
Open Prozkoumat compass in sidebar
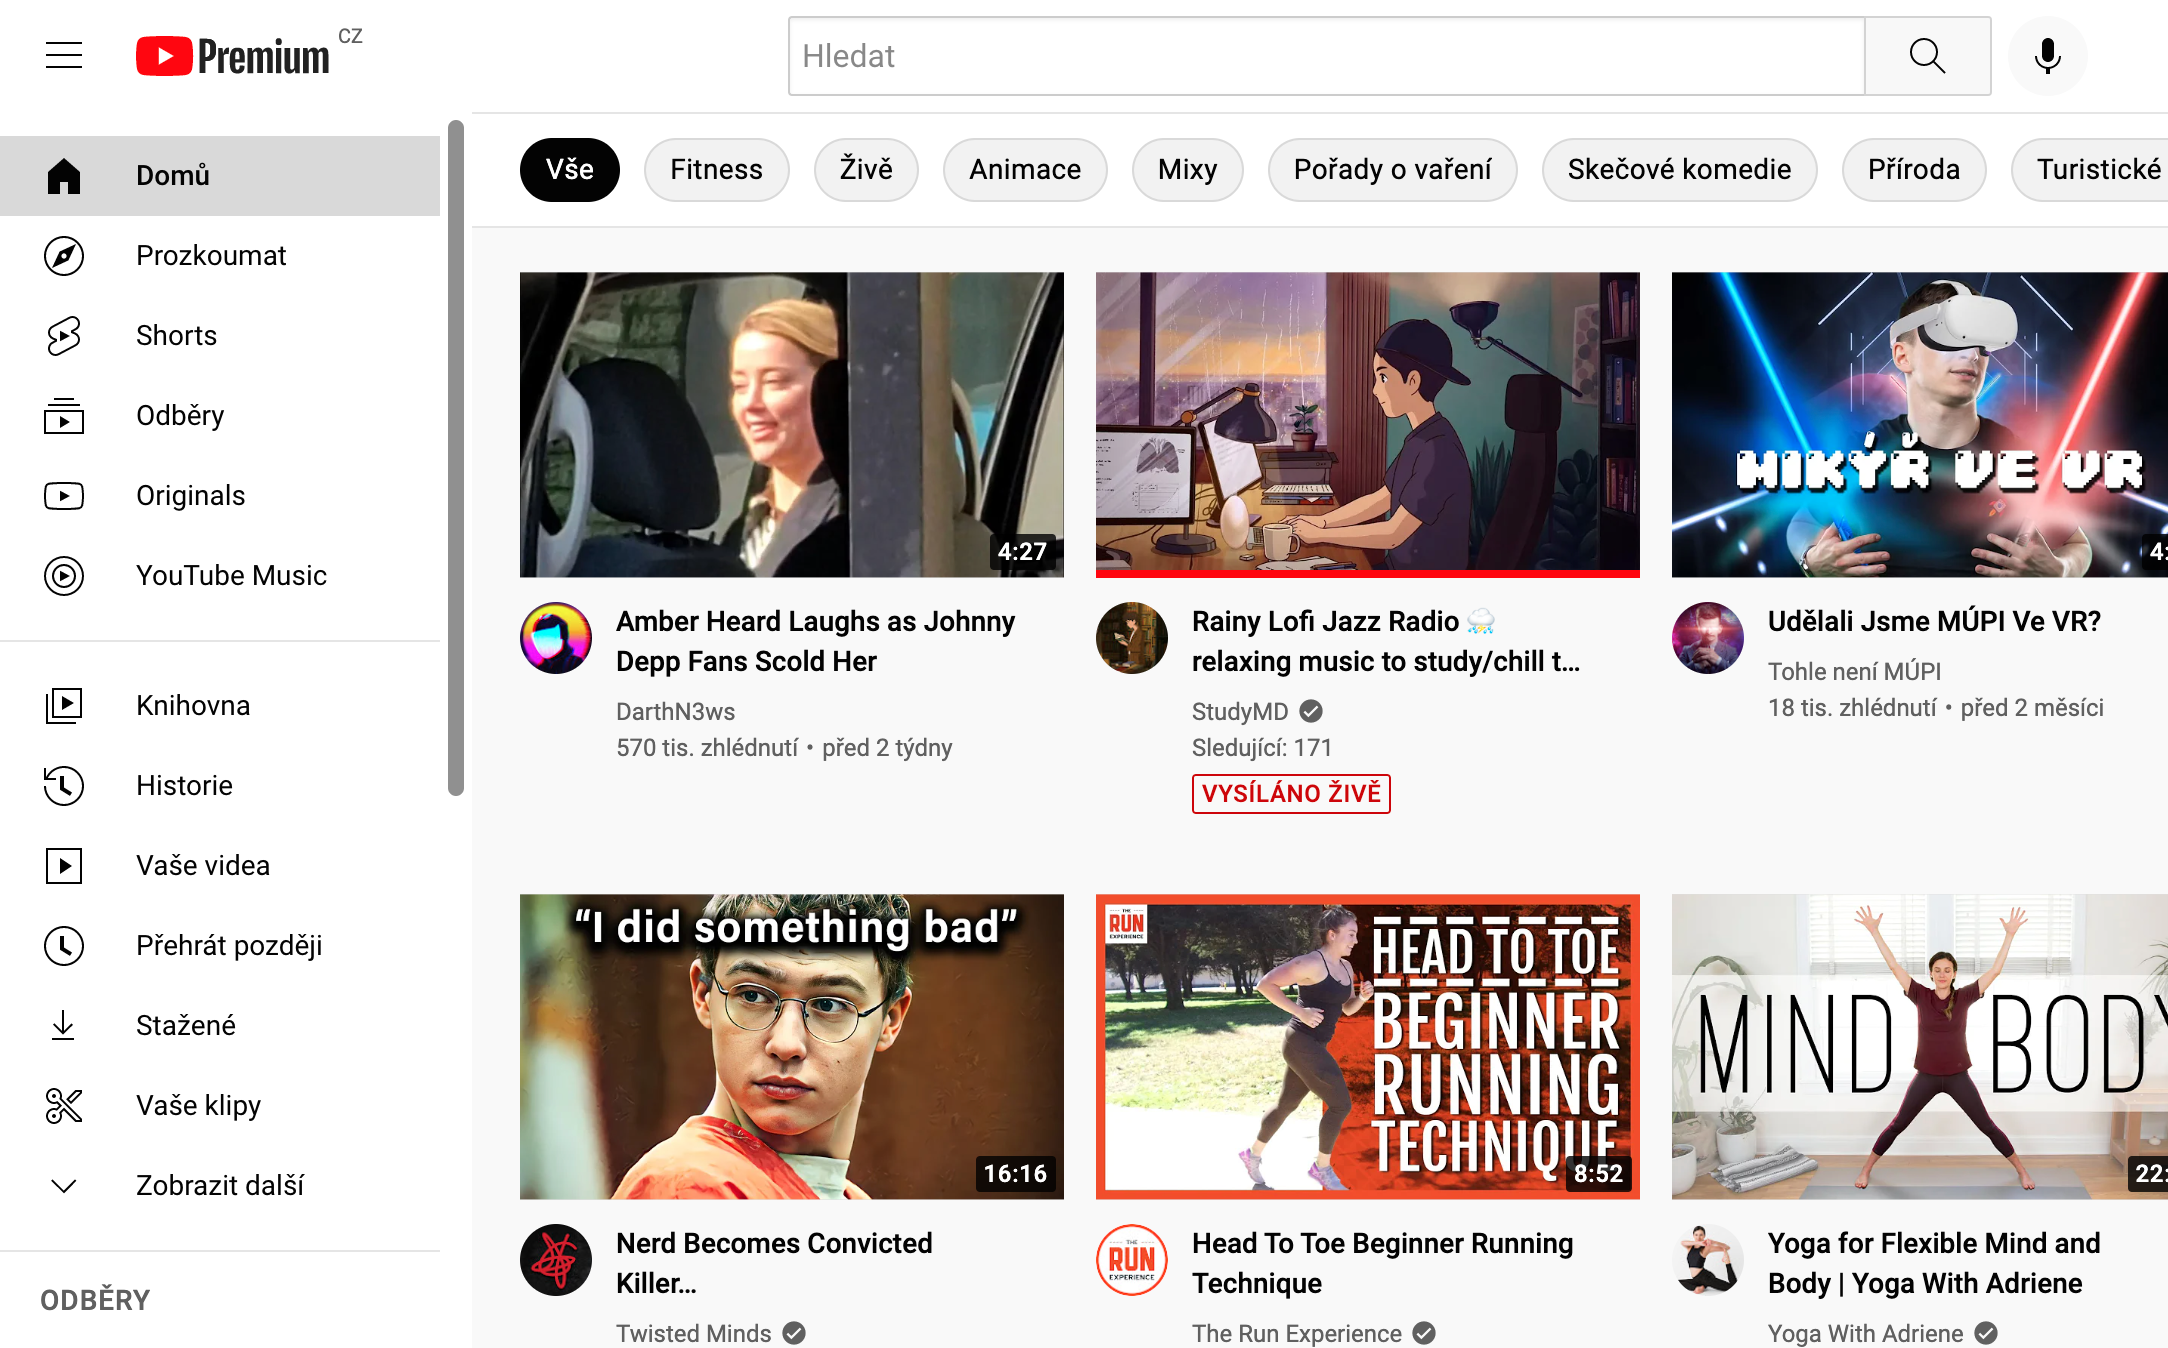pyautogui.click(x=210, y=255)
